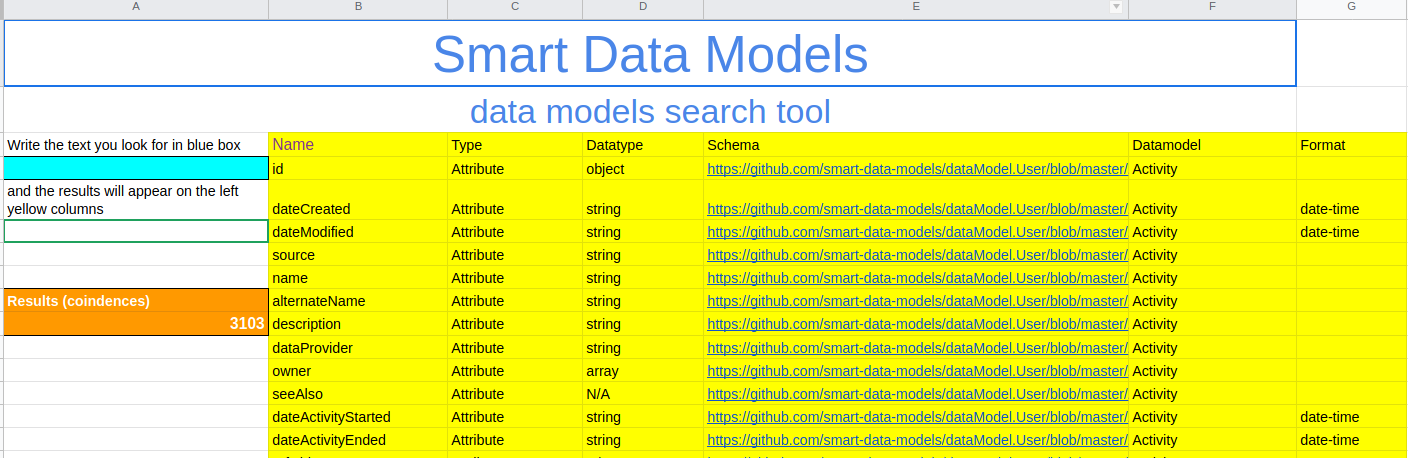
Task: Select column G header
Action: (1351, 7)
